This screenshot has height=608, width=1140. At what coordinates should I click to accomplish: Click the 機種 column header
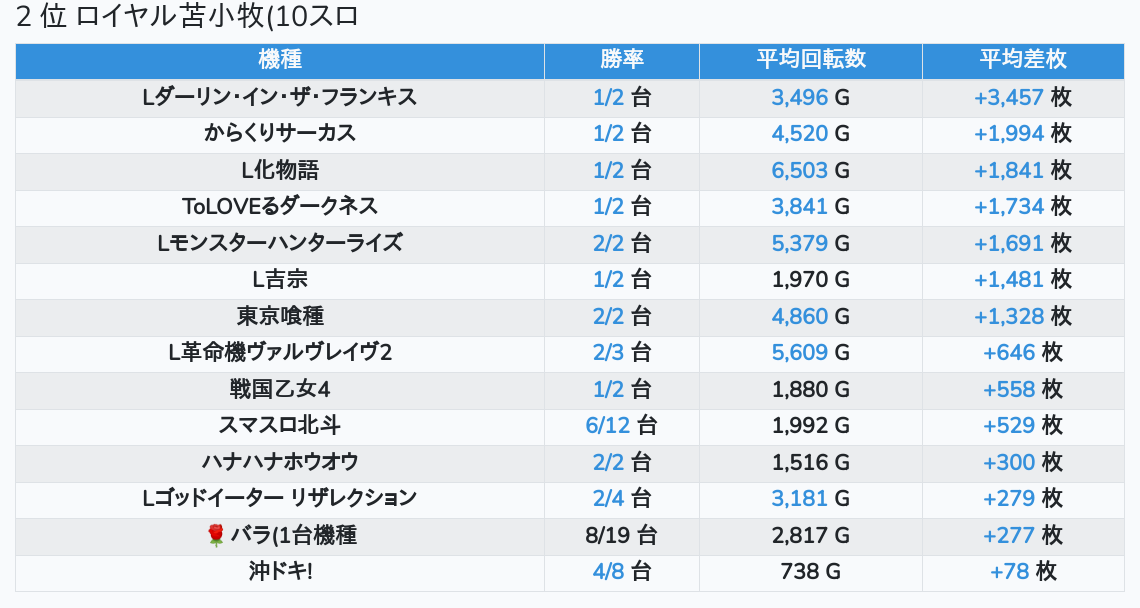280,60
